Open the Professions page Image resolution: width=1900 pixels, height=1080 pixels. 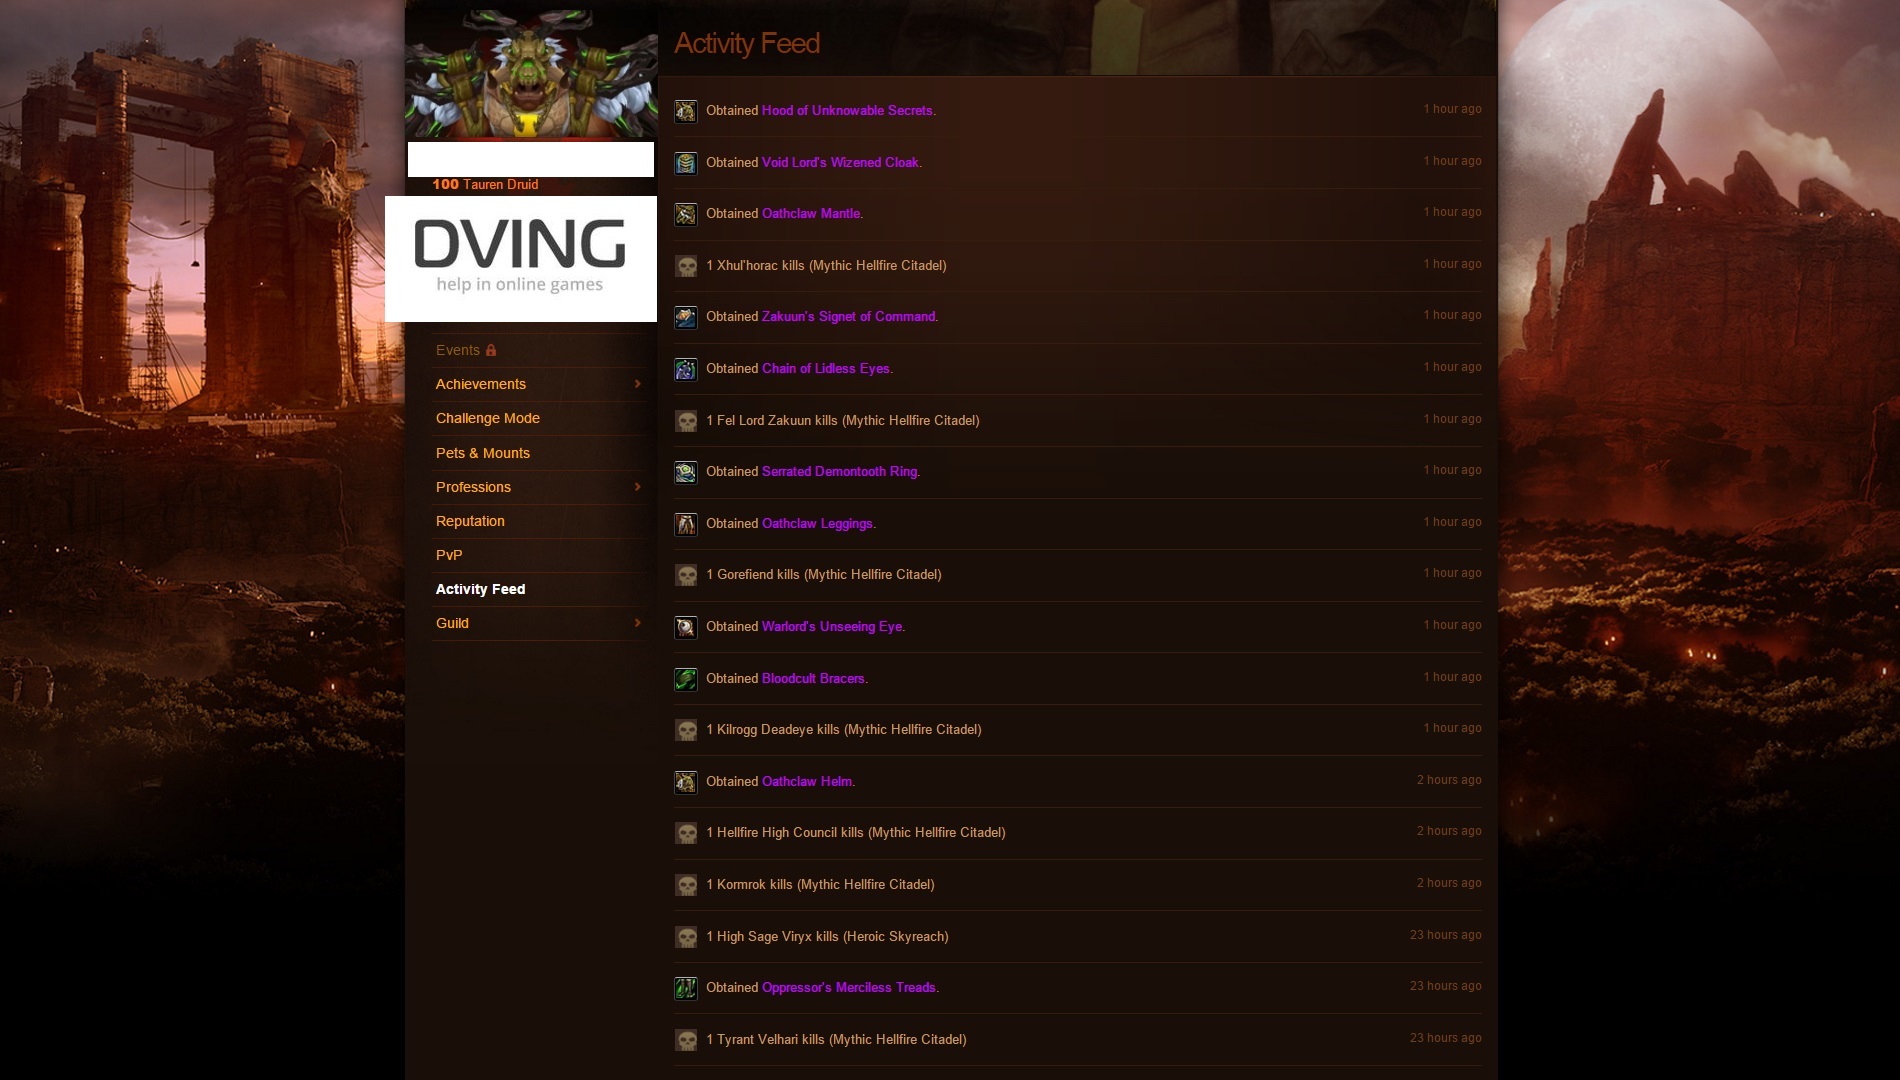click(473, 487)
